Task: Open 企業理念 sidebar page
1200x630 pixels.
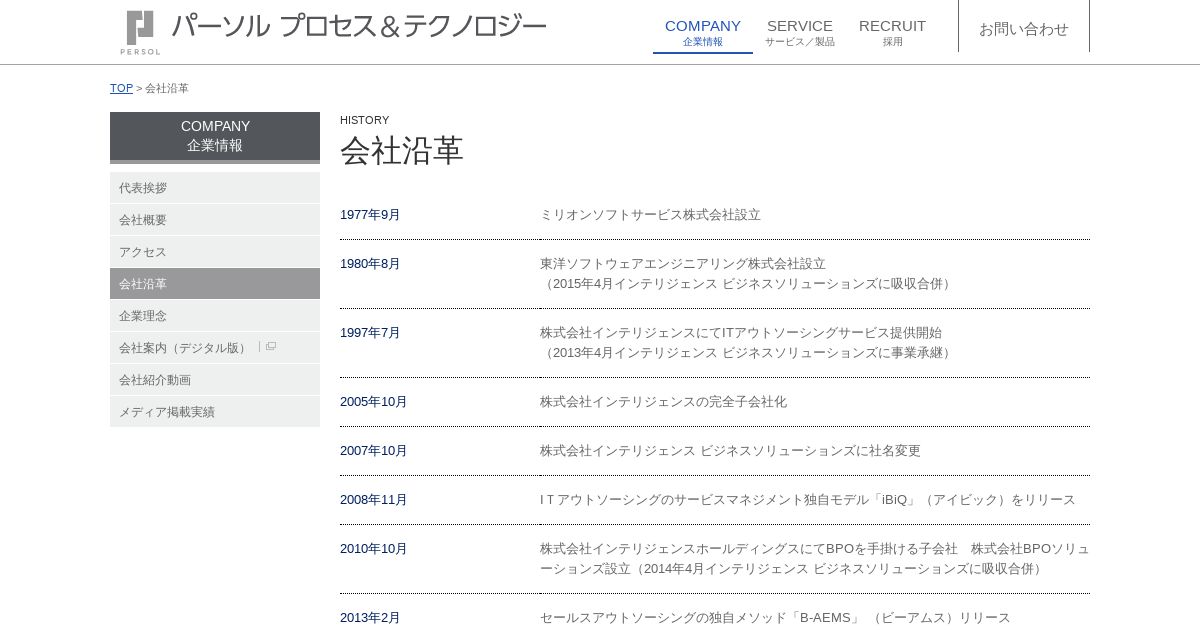Action: 215,316
